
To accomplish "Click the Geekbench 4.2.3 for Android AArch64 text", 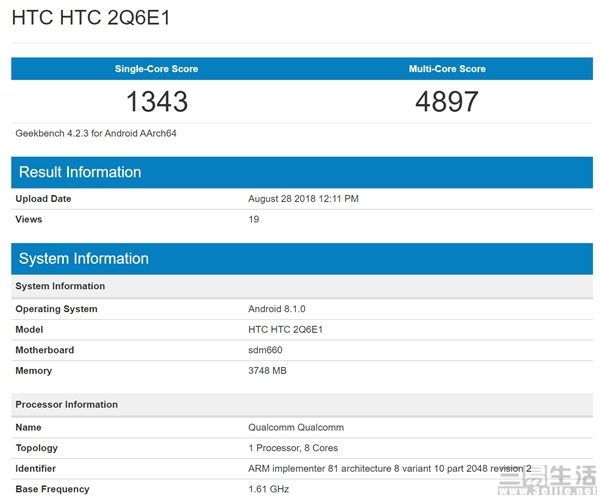I will click(96, 133).
